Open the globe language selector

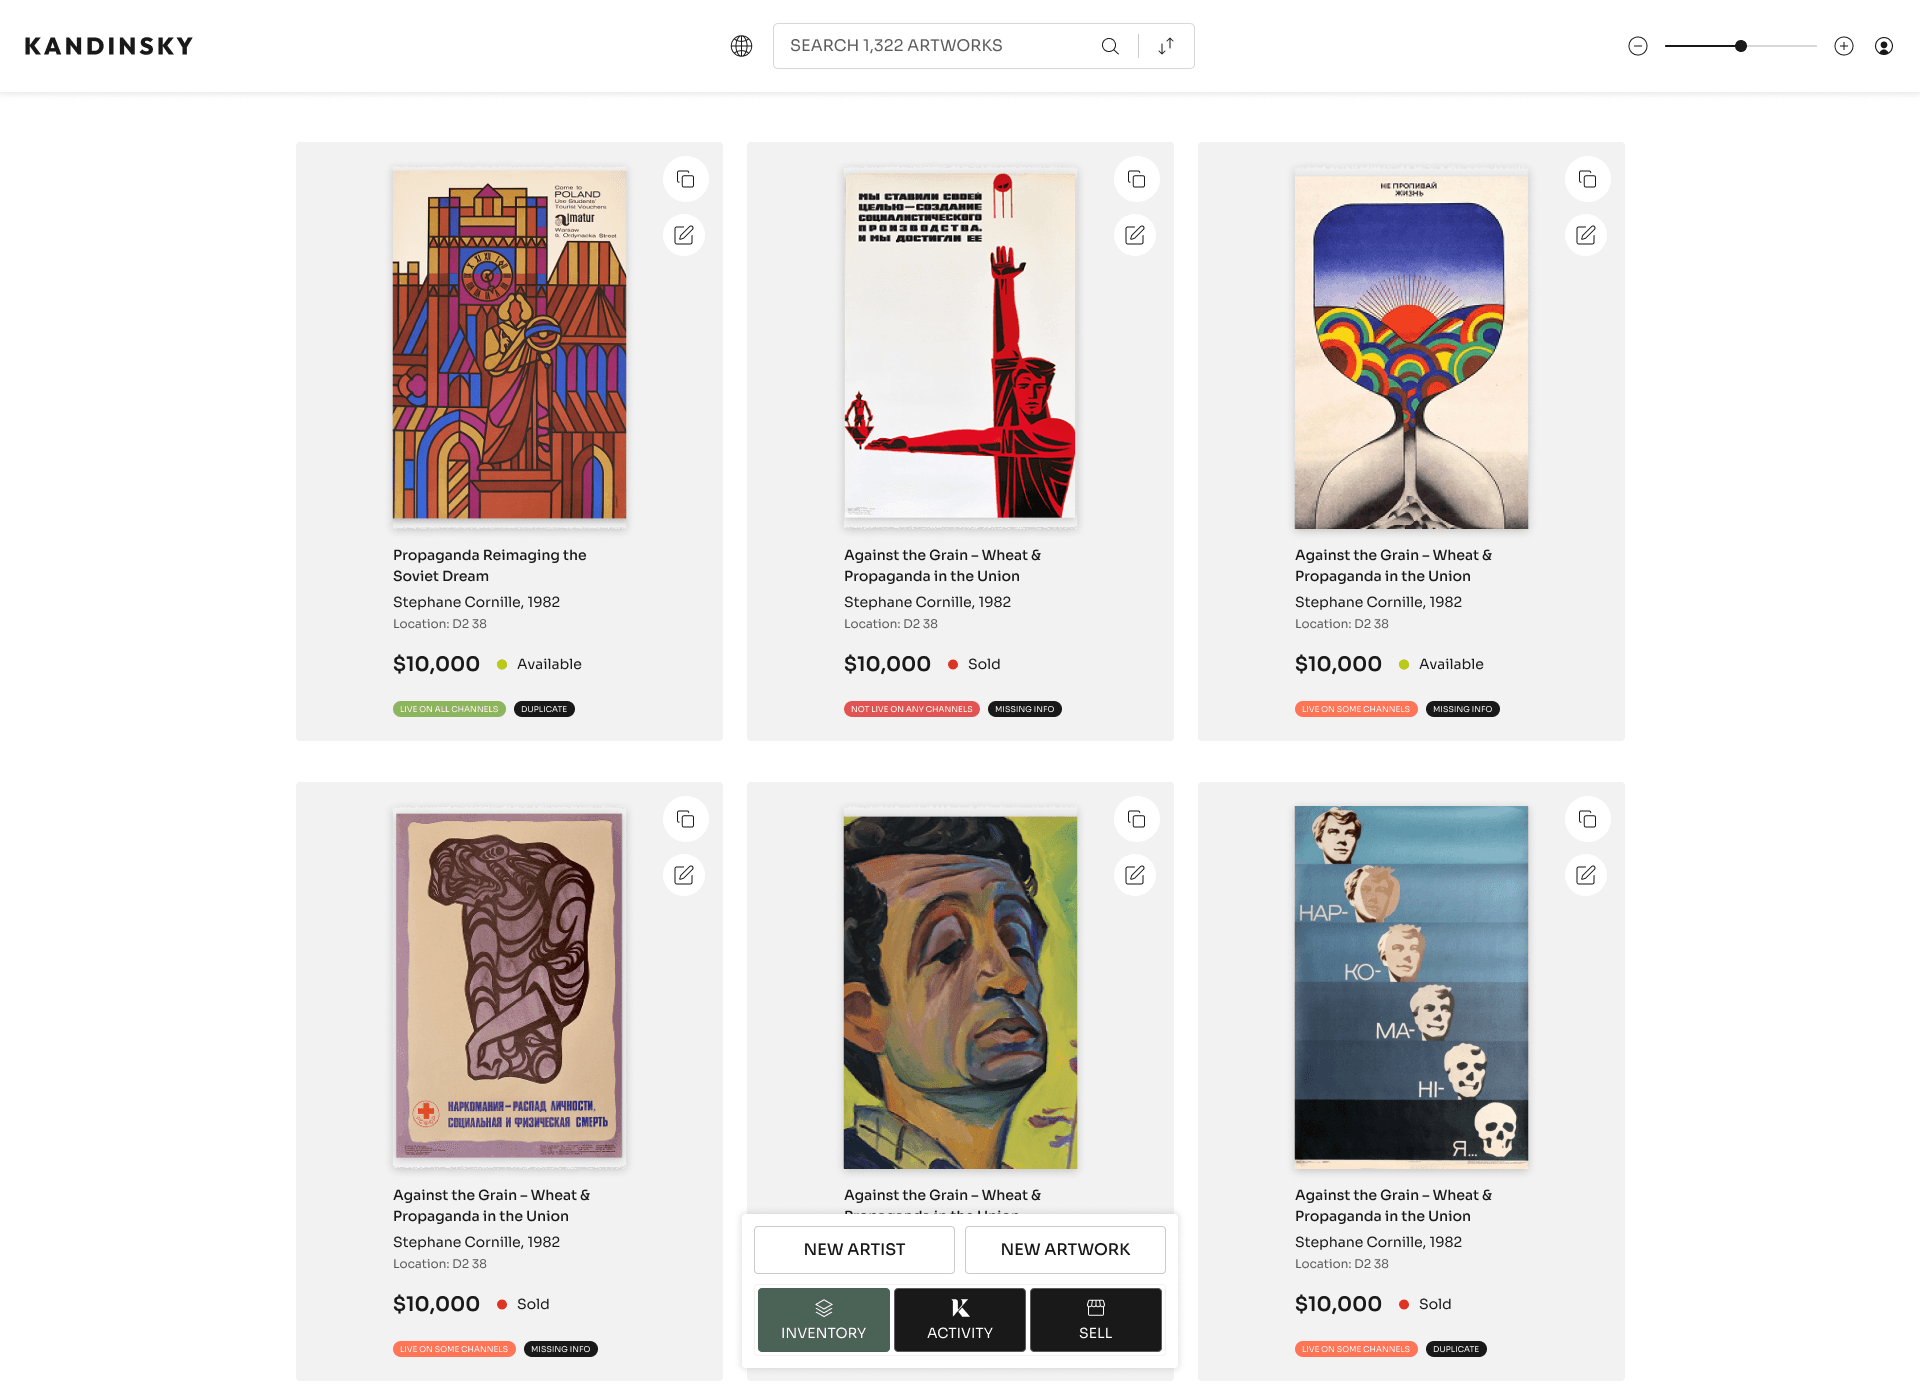click(x=741, y=45)
